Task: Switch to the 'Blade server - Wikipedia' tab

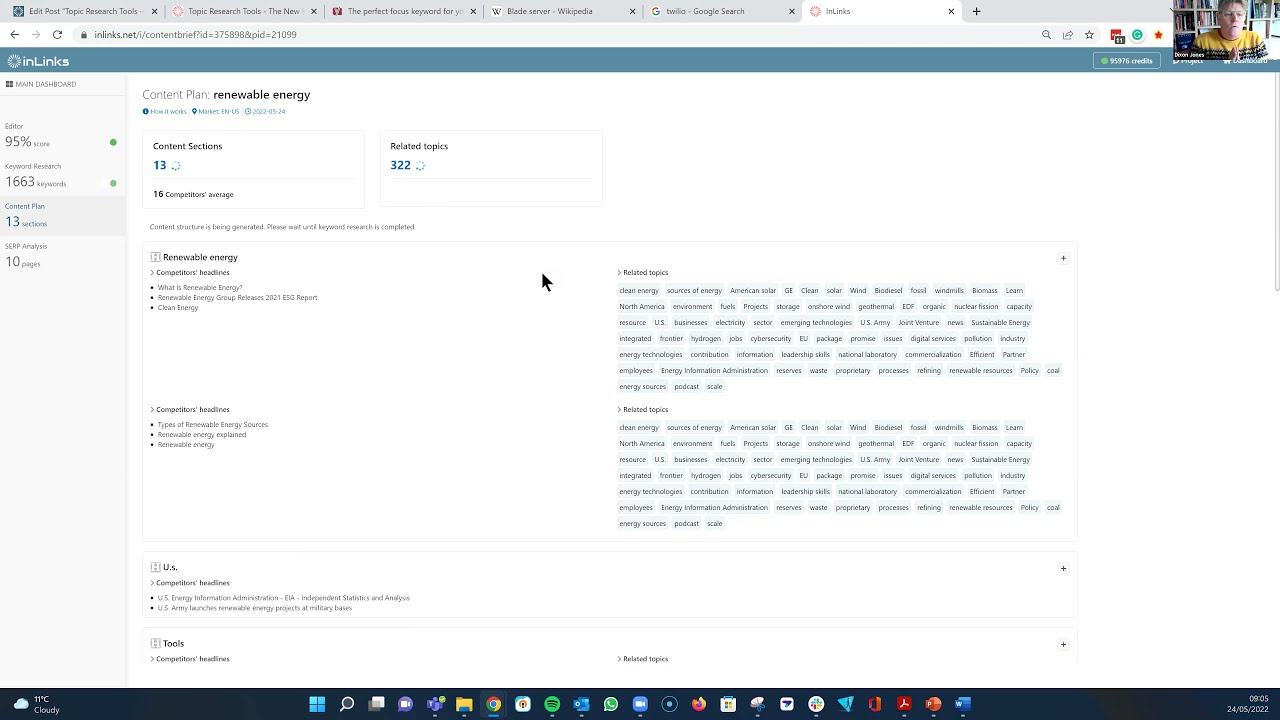Action: [563, 11]
